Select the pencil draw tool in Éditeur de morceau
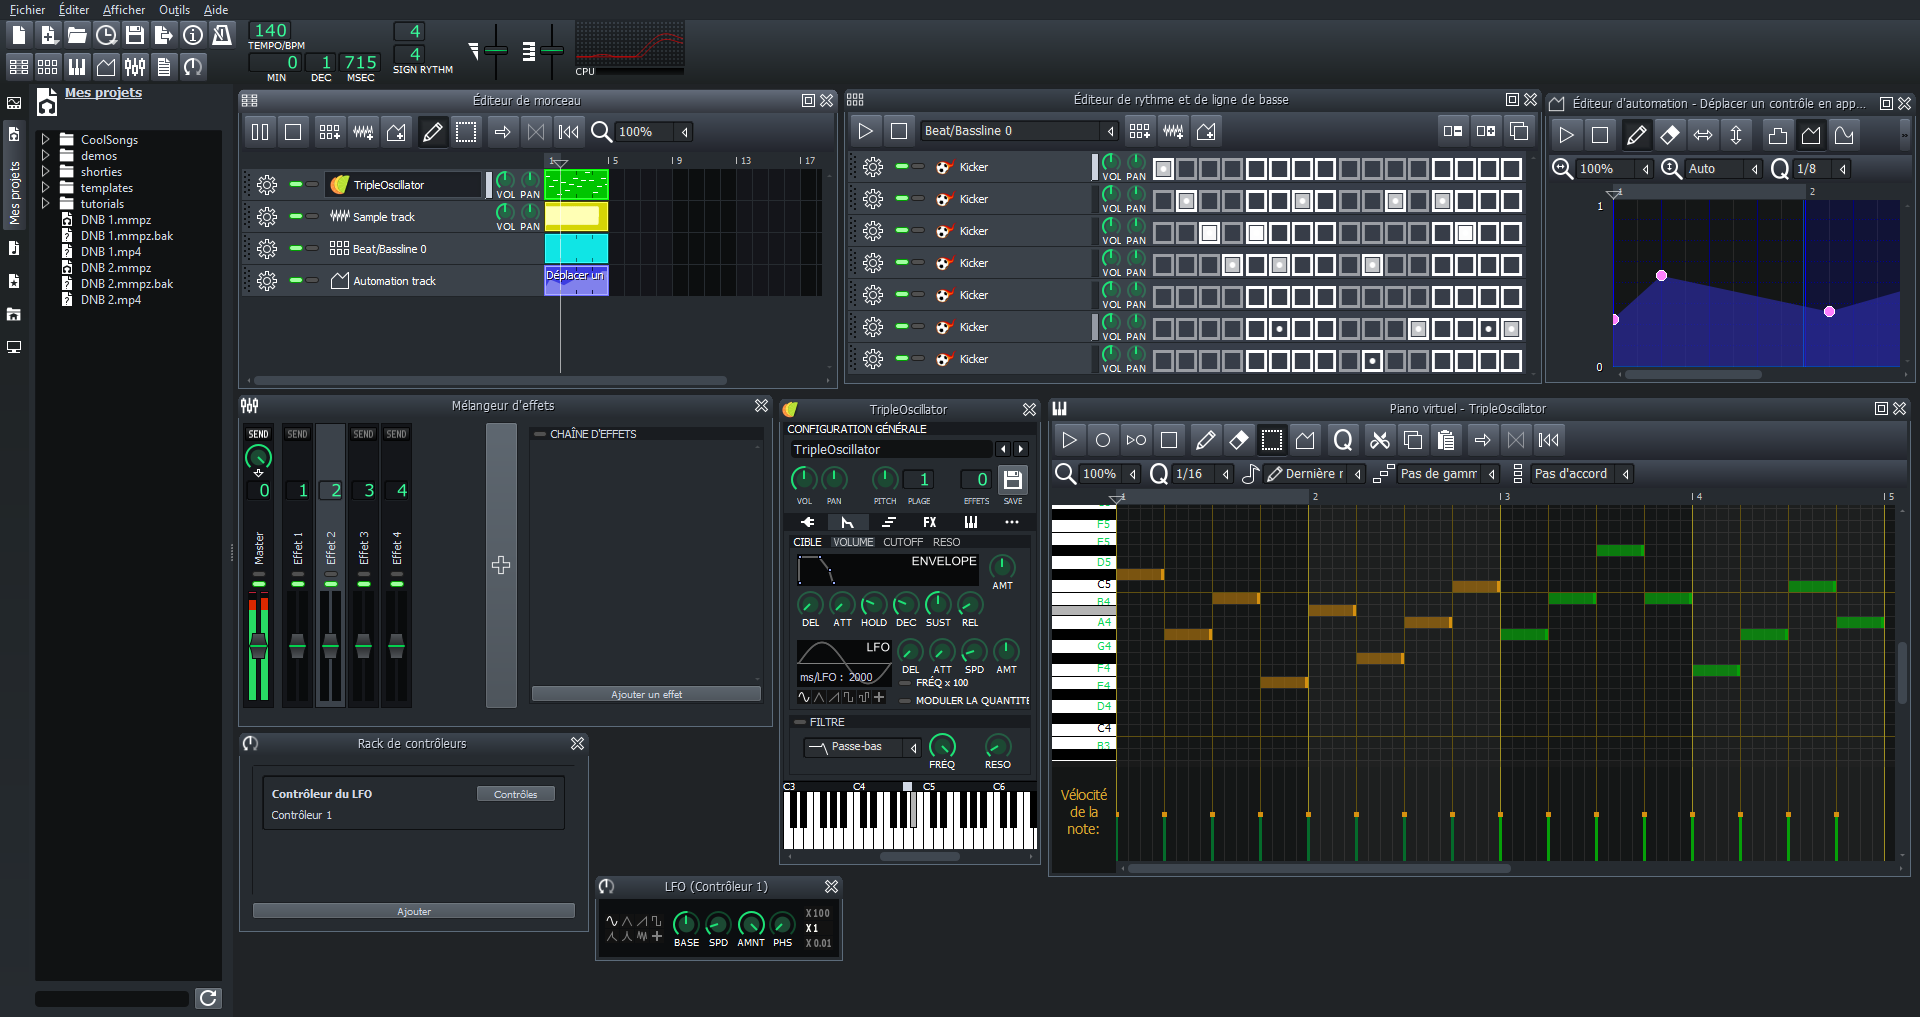 (x=432, y=132)
